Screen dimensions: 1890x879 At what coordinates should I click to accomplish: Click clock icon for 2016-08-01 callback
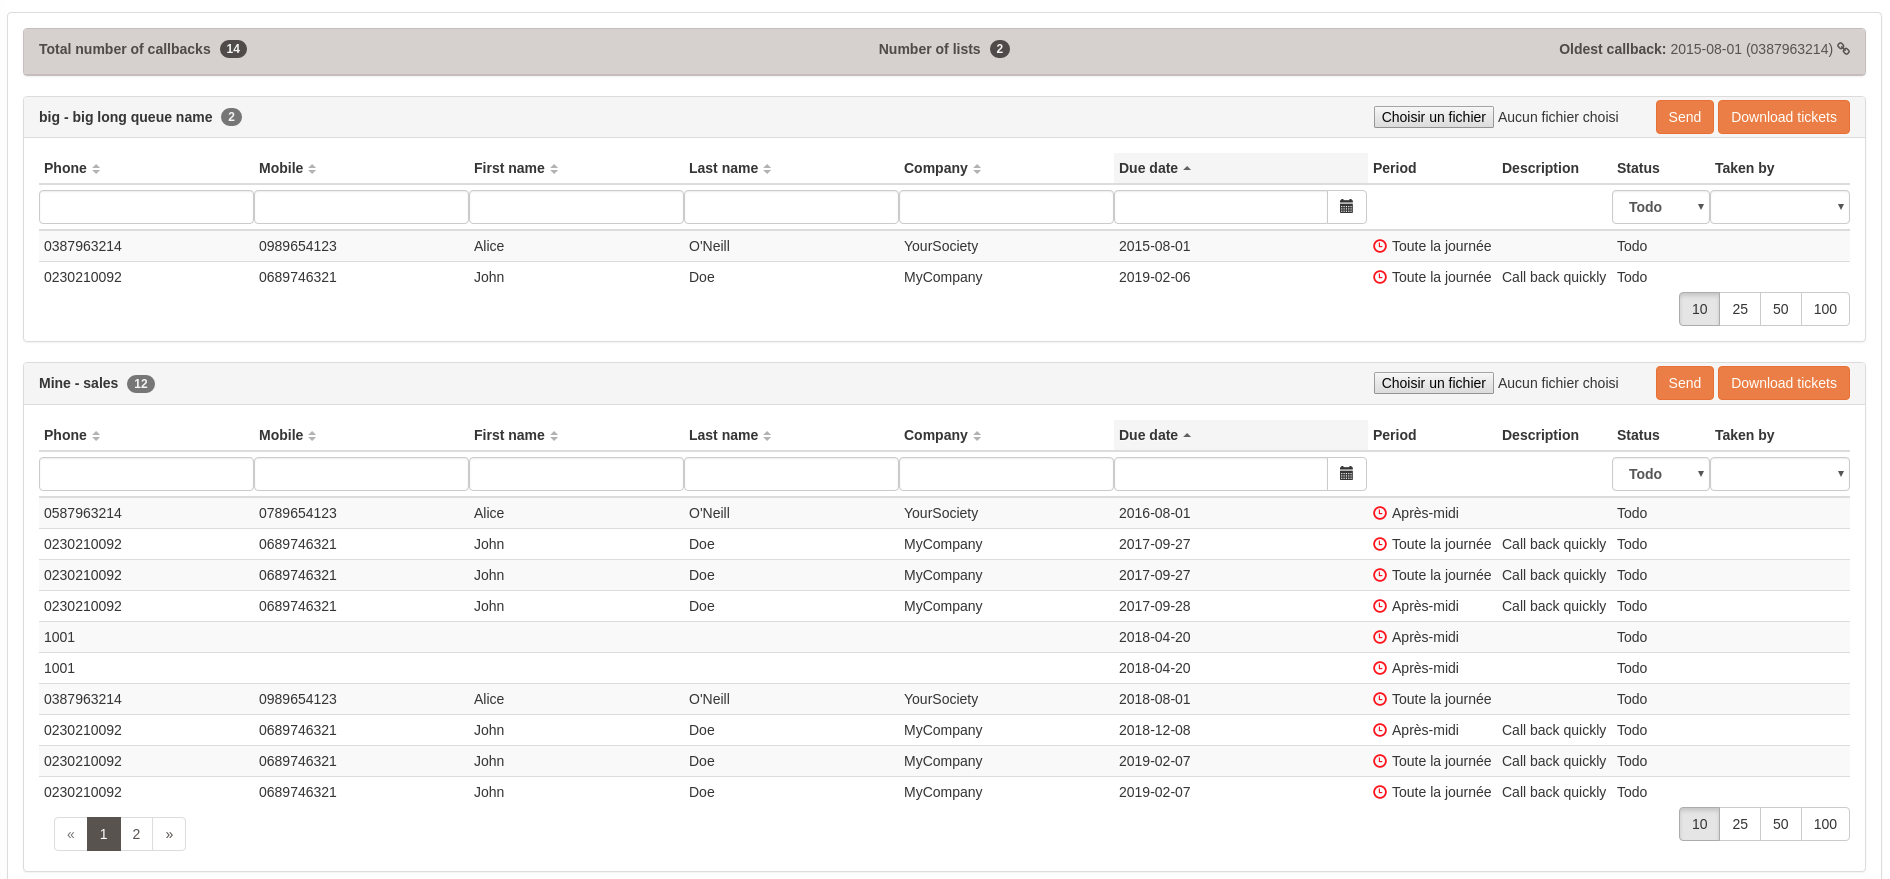1380,513
